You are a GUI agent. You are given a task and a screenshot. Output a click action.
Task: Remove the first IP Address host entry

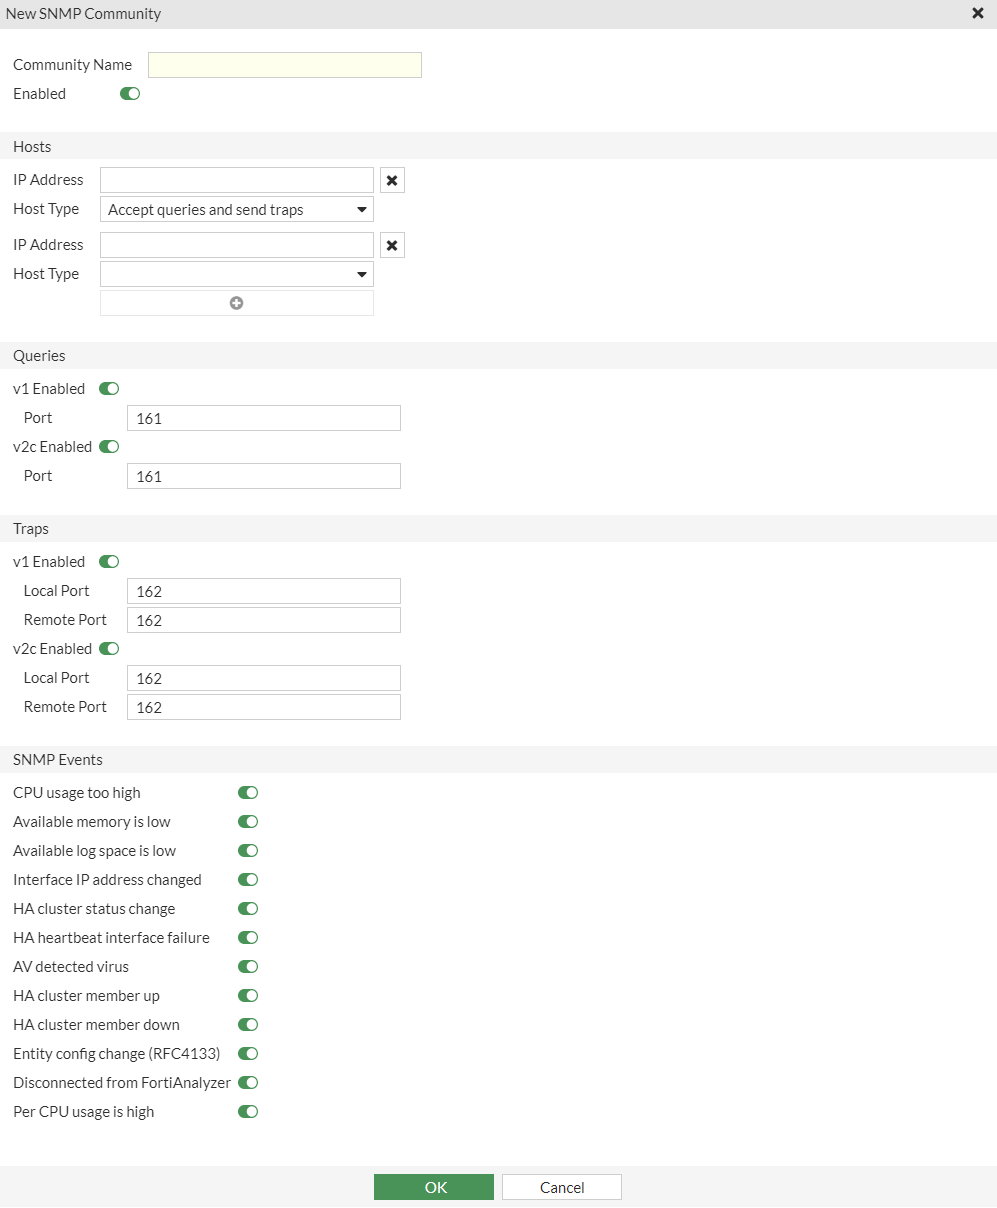tap(392, 180)
